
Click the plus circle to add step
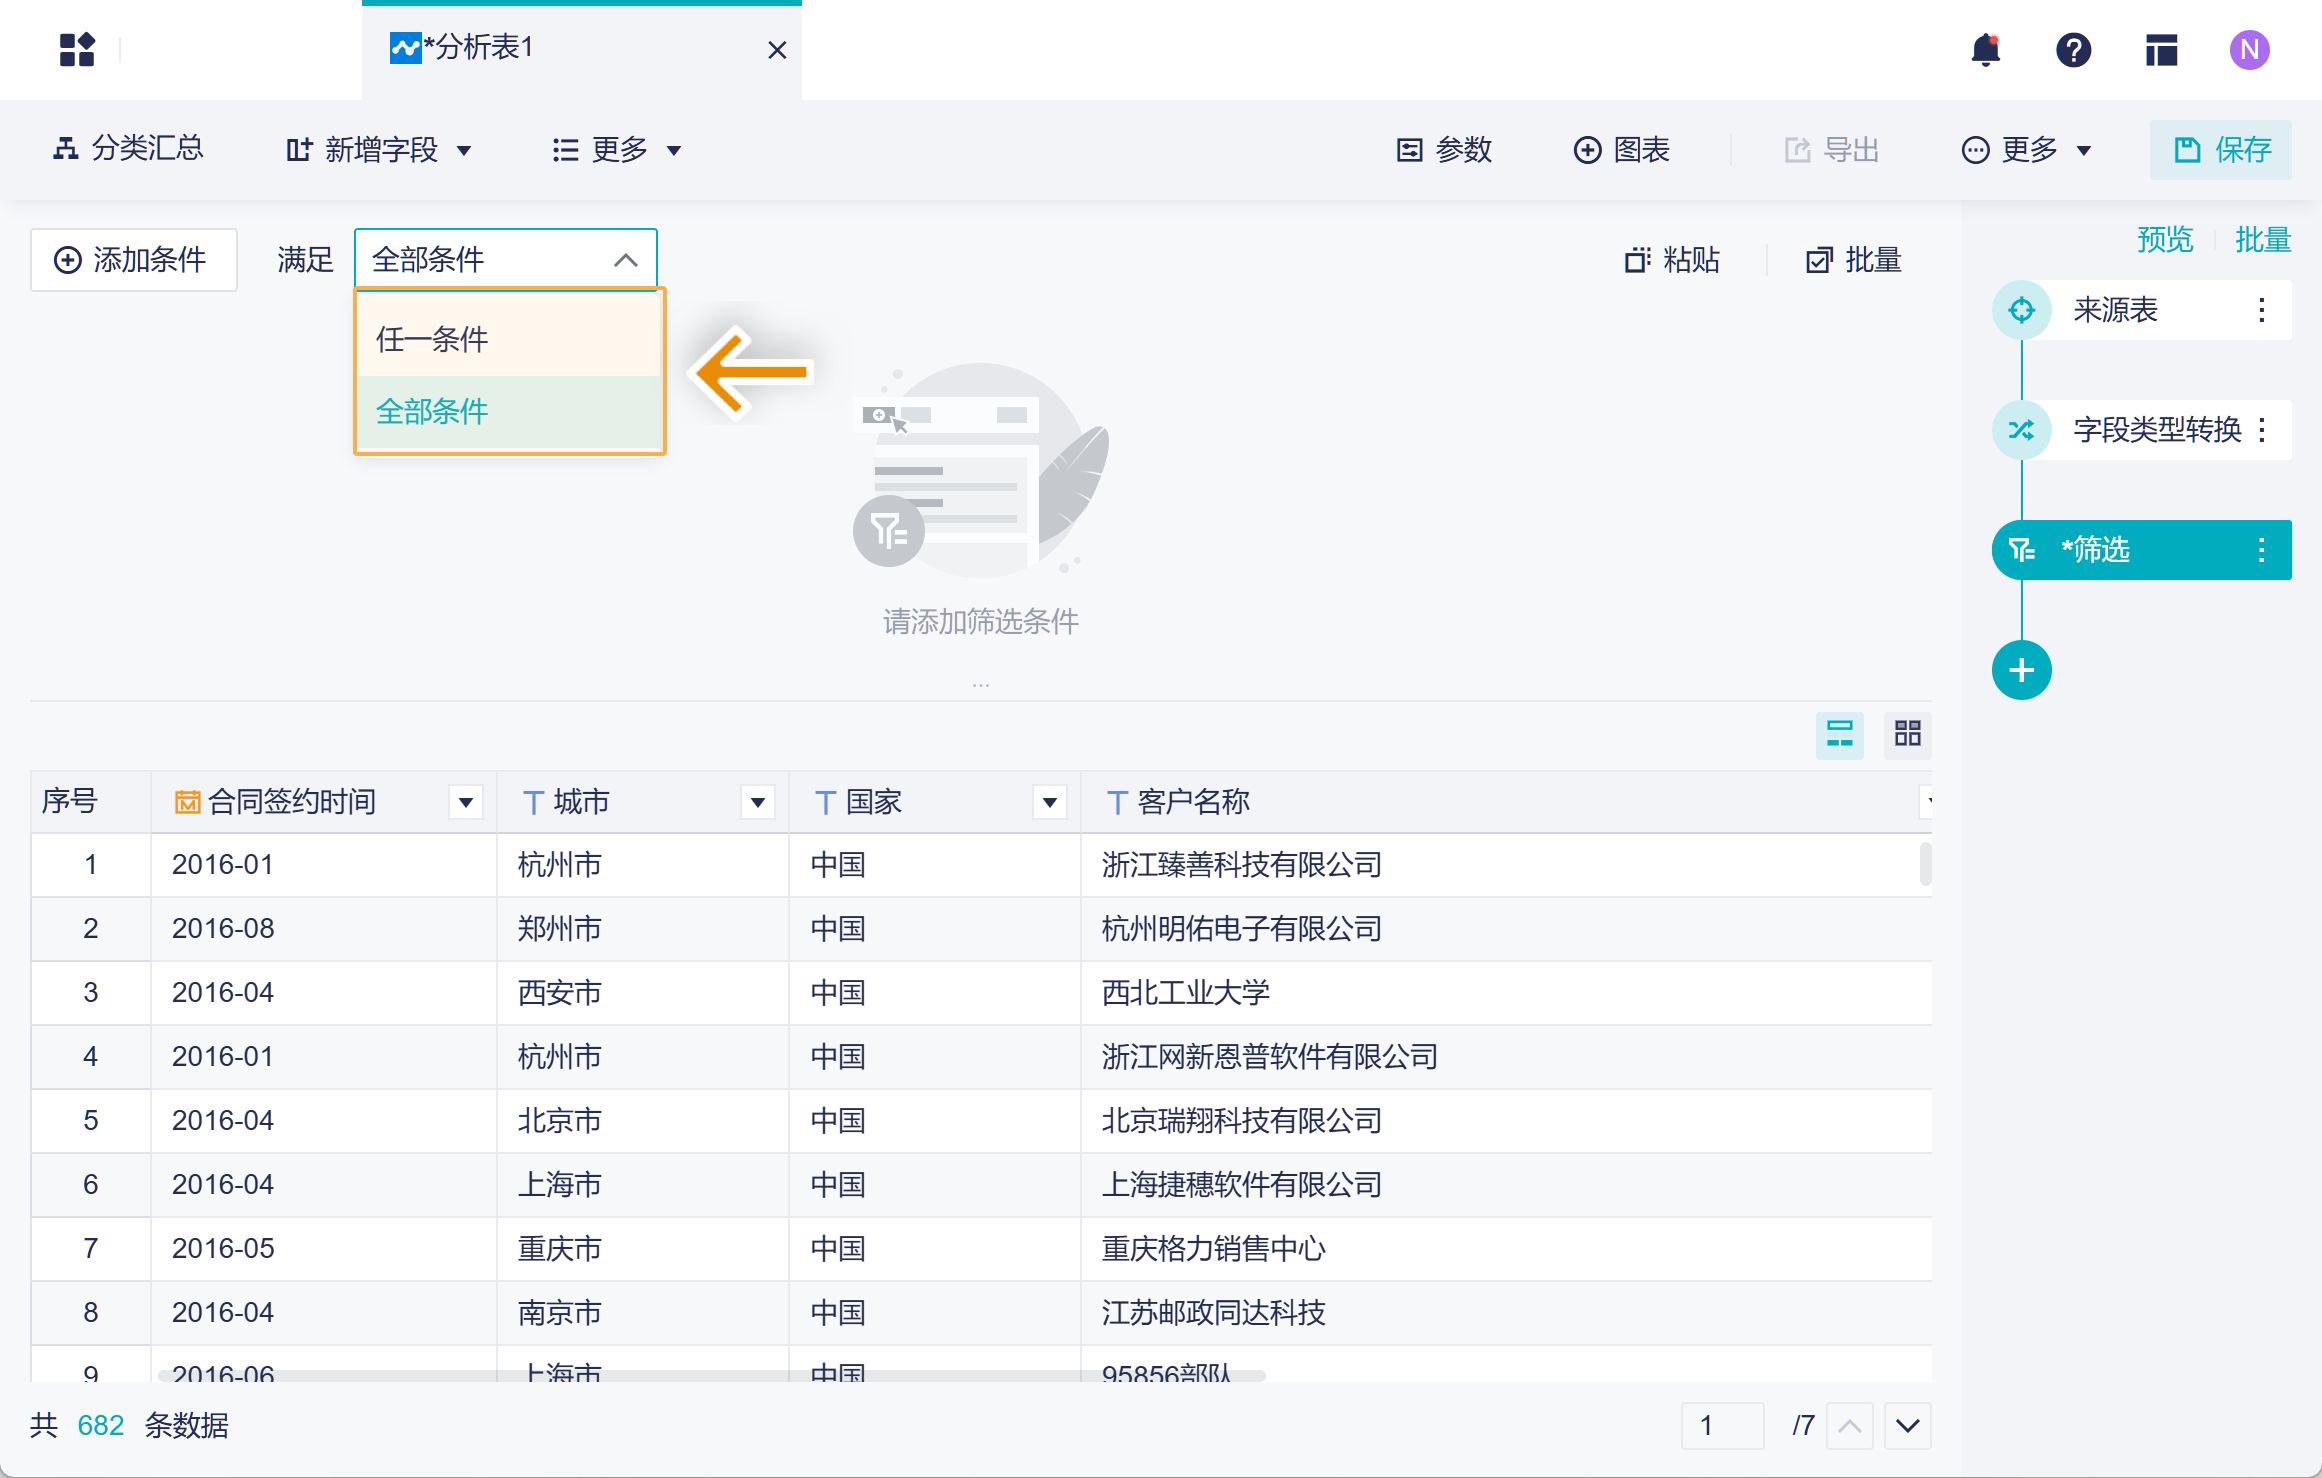pos(2021,670)
